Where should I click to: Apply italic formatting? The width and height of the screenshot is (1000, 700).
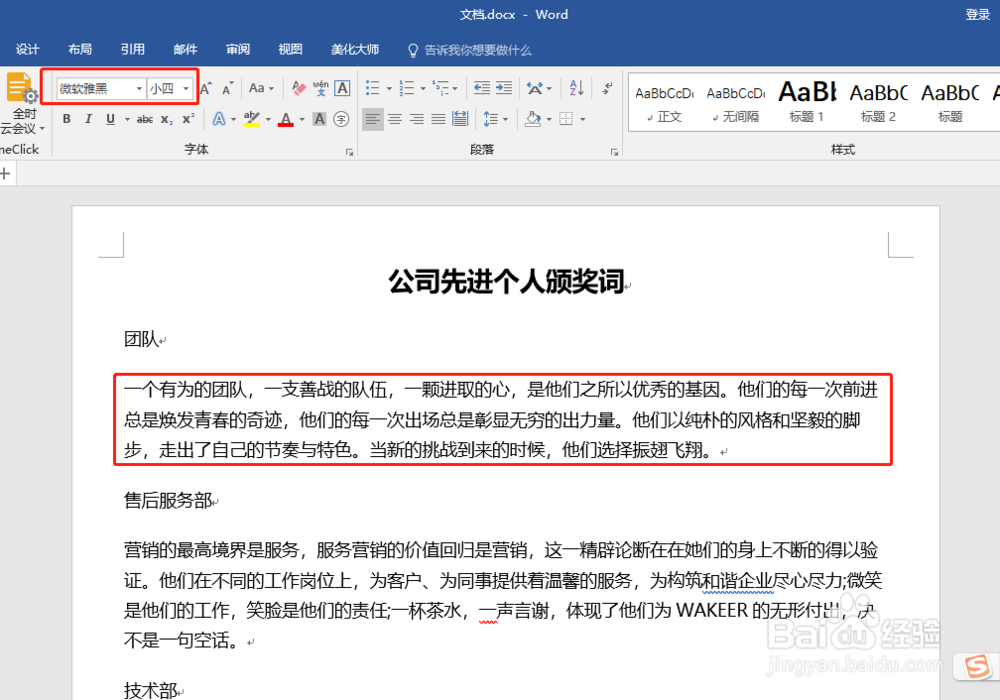point(88,119)
